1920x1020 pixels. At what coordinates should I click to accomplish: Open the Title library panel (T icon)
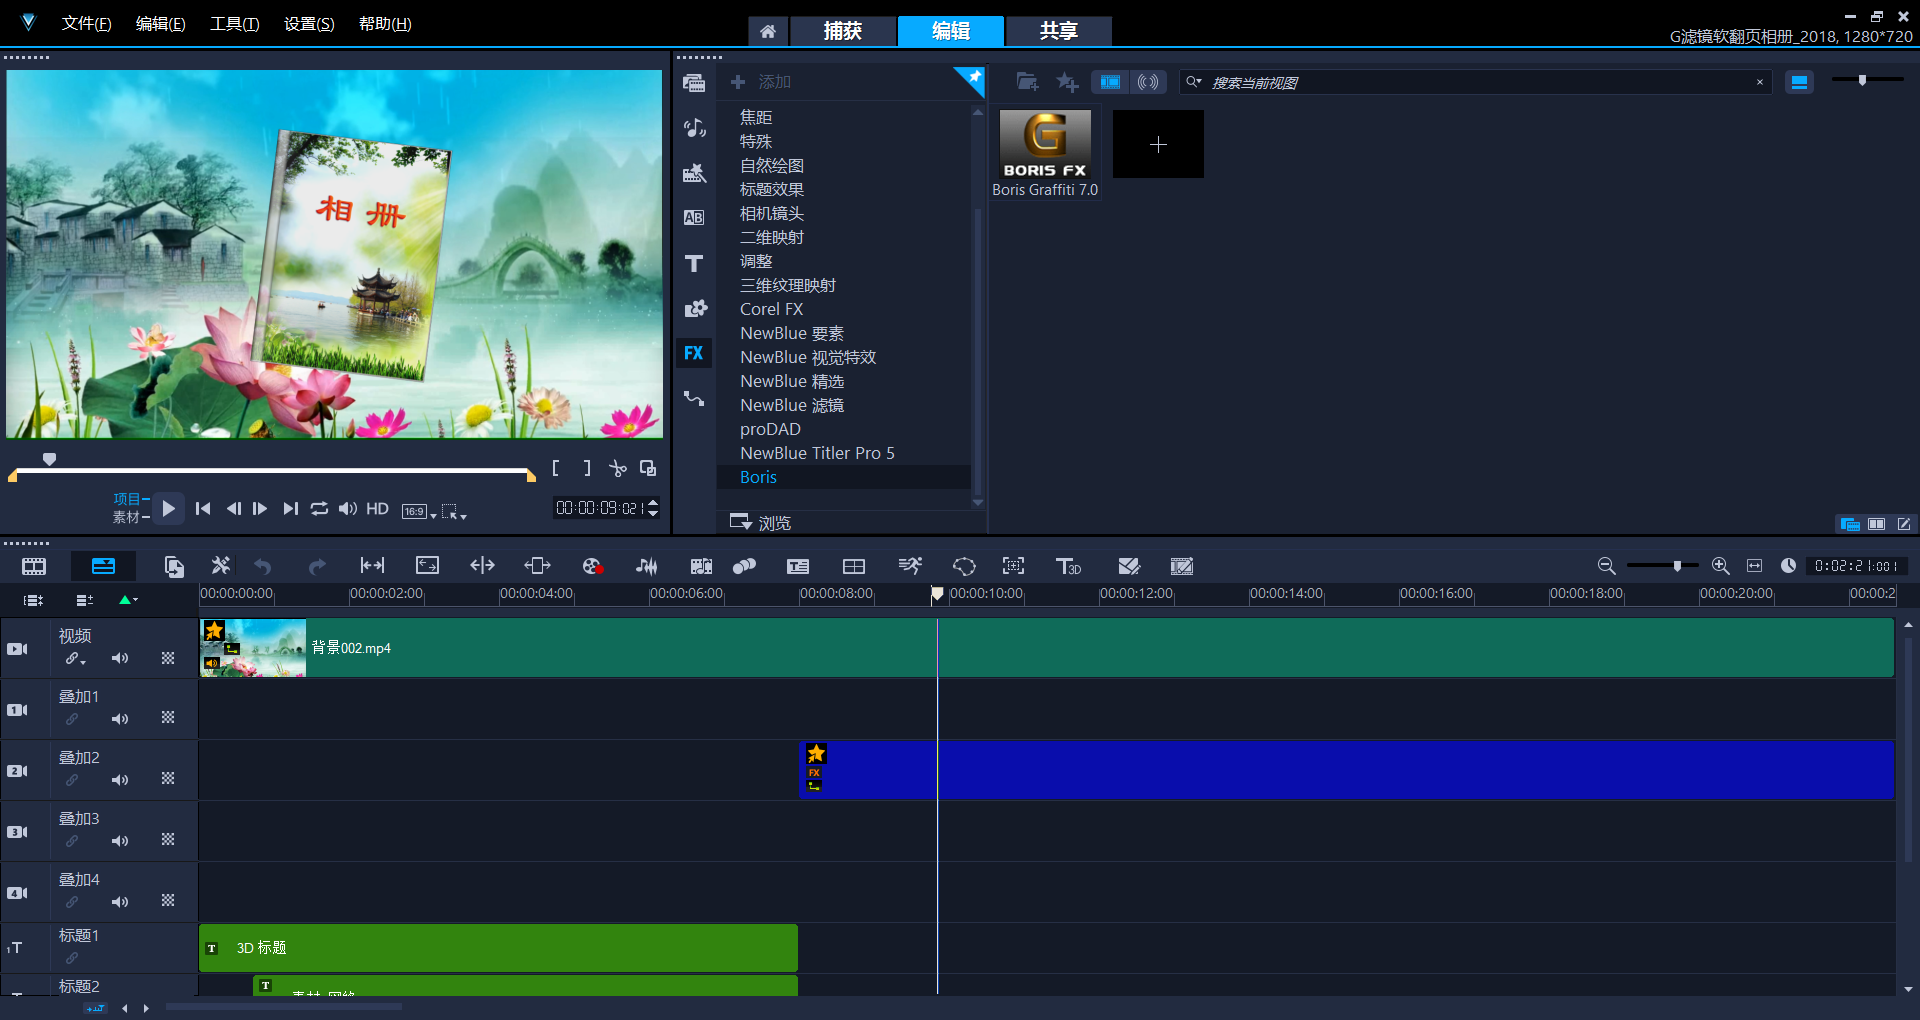(694, 263)
